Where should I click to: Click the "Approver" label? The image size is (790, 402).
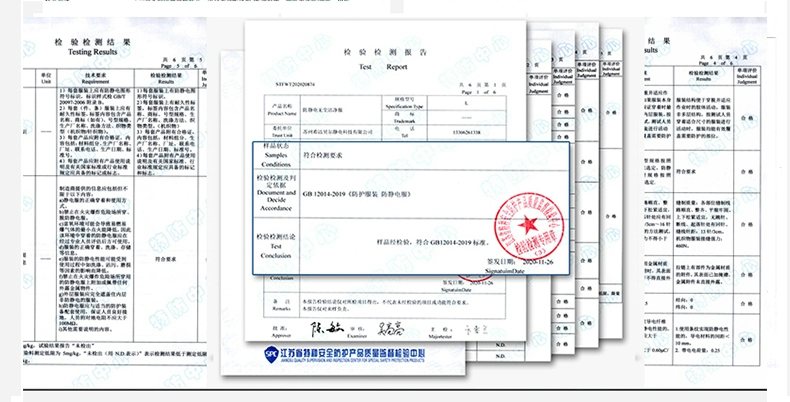(281, 335)
